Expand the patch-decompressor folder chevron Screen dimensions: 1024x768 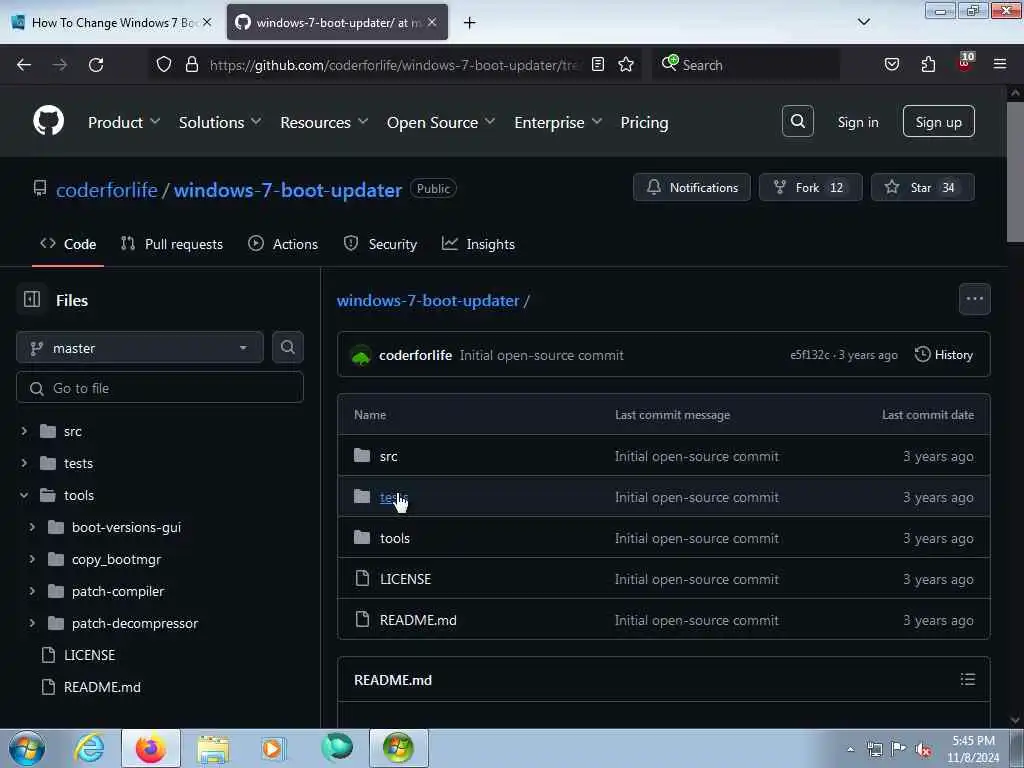(x=32, y=623)
